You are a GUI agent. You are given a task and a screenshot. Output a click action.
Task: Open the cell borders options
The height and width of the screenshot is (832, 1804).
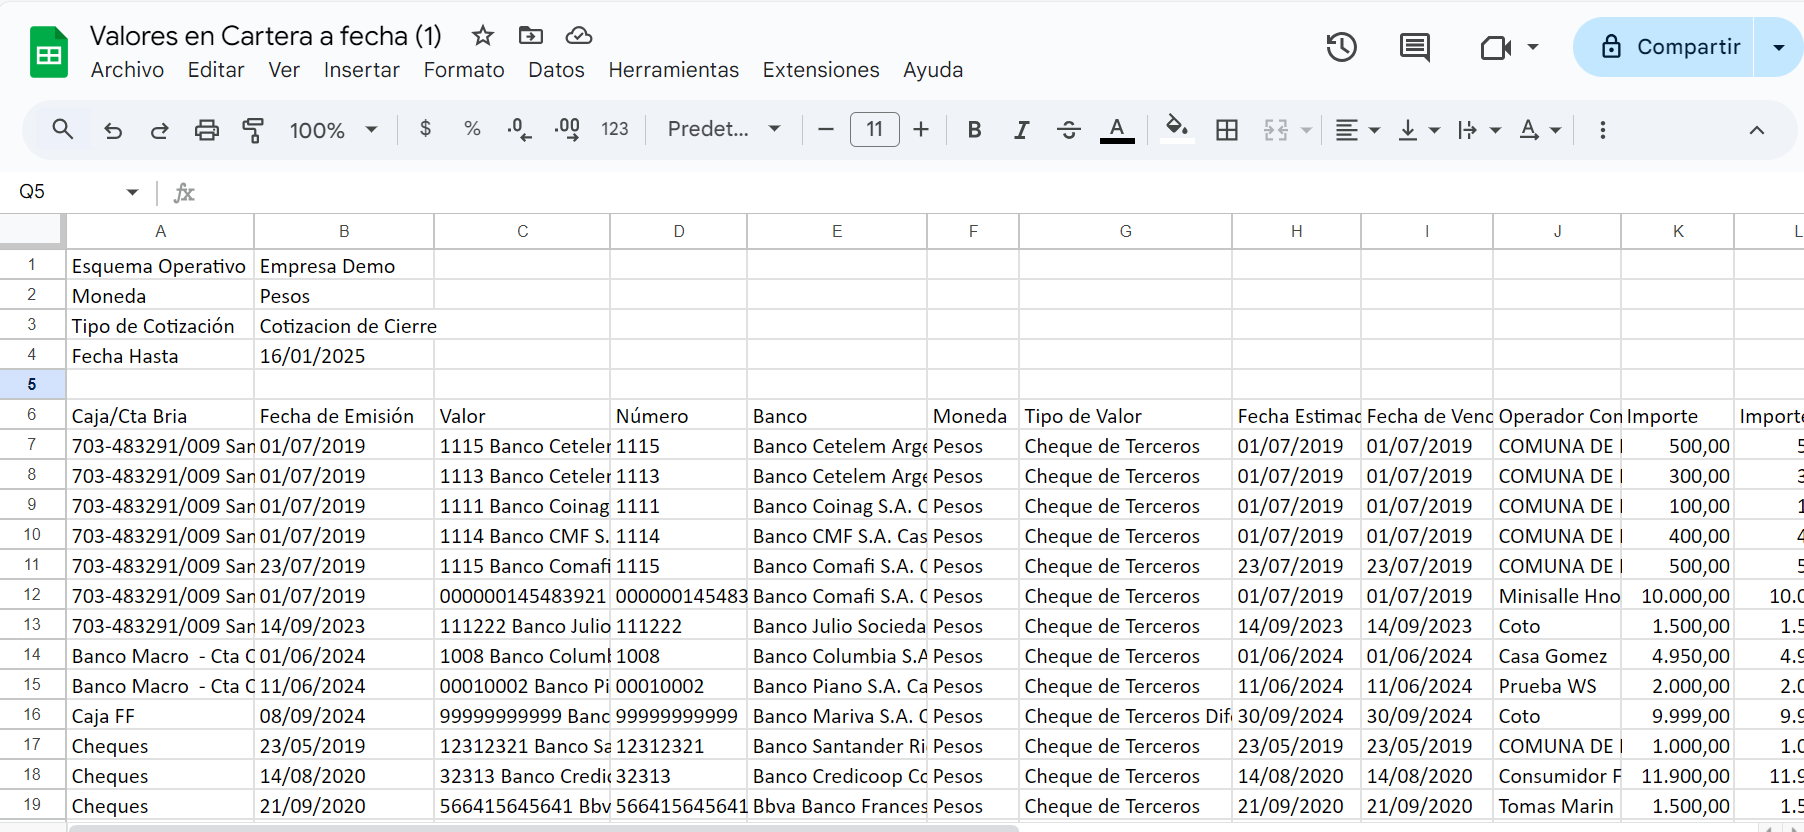(1227, 130)
